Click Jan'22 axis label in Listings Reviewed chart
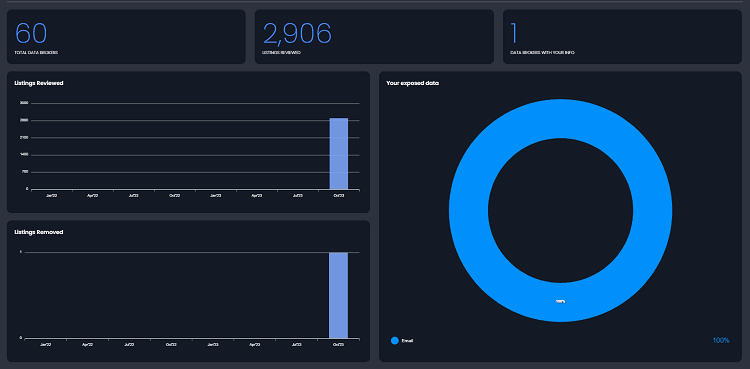 point(52,196)
